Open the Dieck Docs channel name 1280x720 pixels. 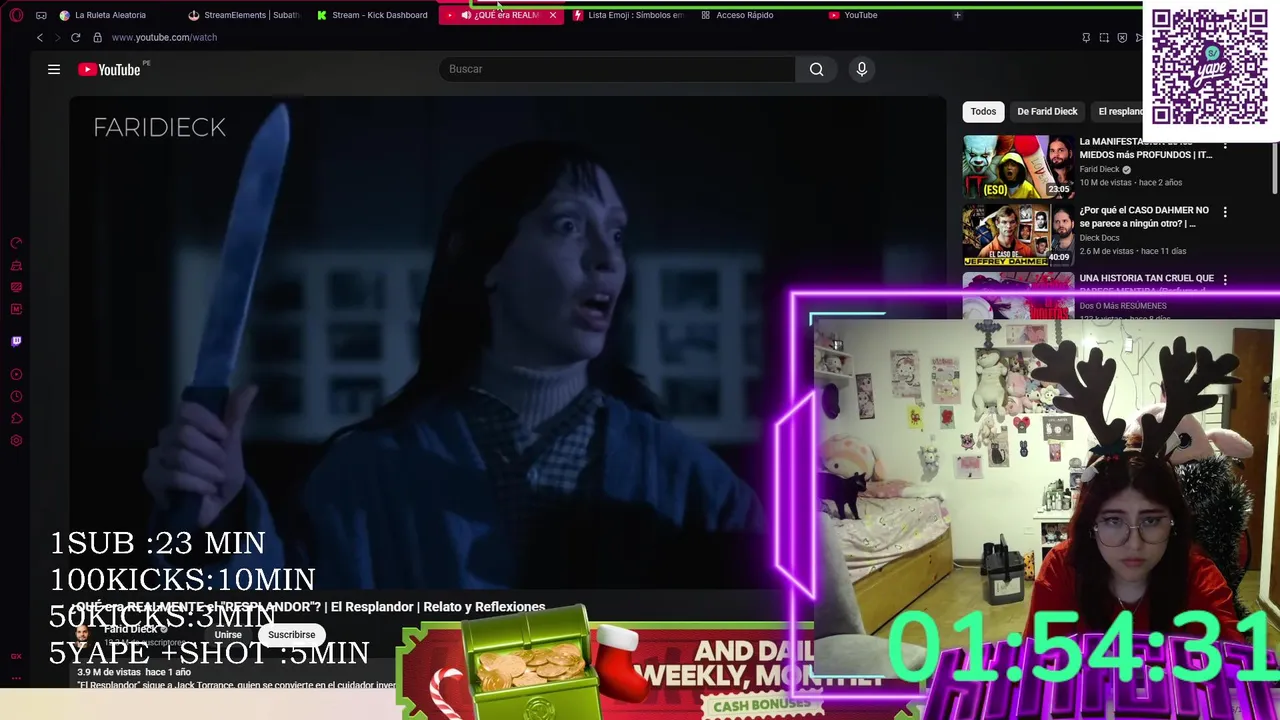1099,238
